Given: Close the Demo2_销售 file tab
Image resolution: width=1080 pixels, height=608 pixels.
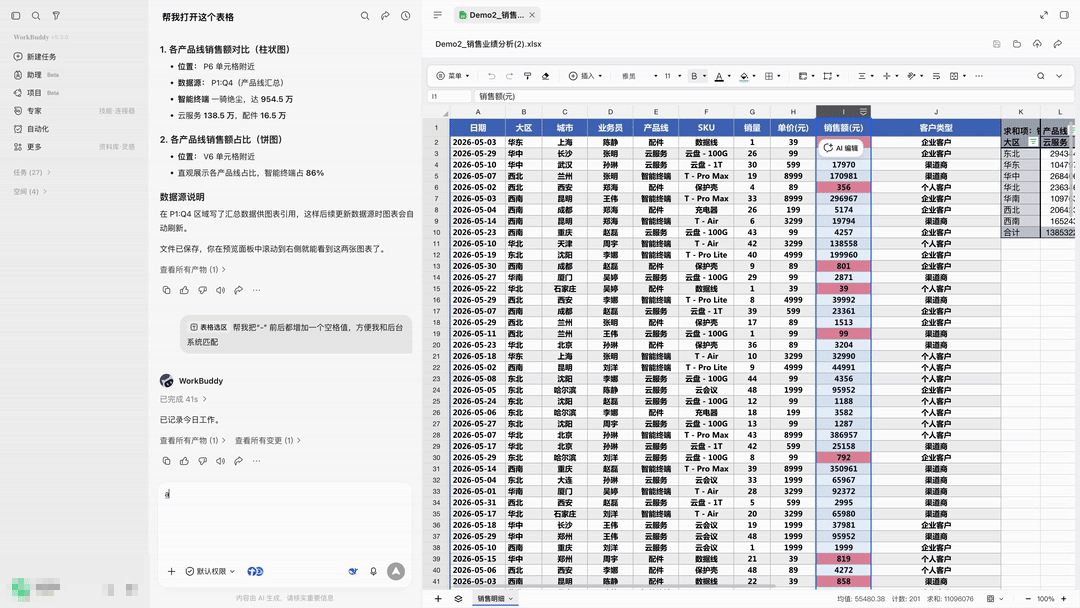Looking at the screenshot, I should pyautogui.click(x=532, y=14).
